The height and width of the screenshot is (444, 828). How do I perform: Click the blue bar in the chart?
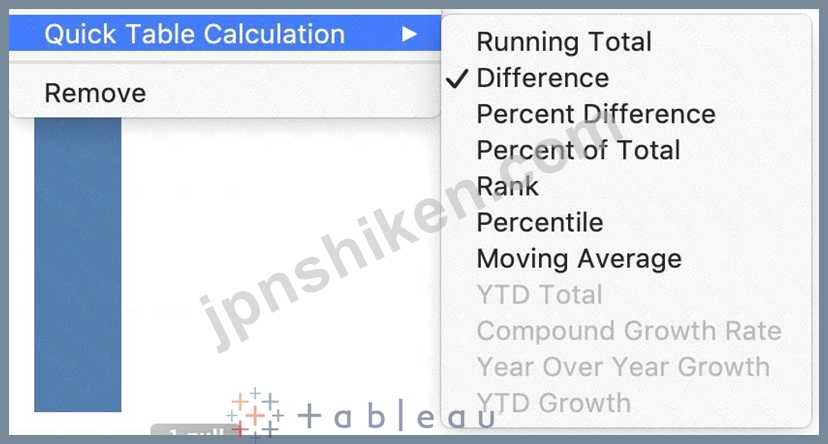coord(78,264)
